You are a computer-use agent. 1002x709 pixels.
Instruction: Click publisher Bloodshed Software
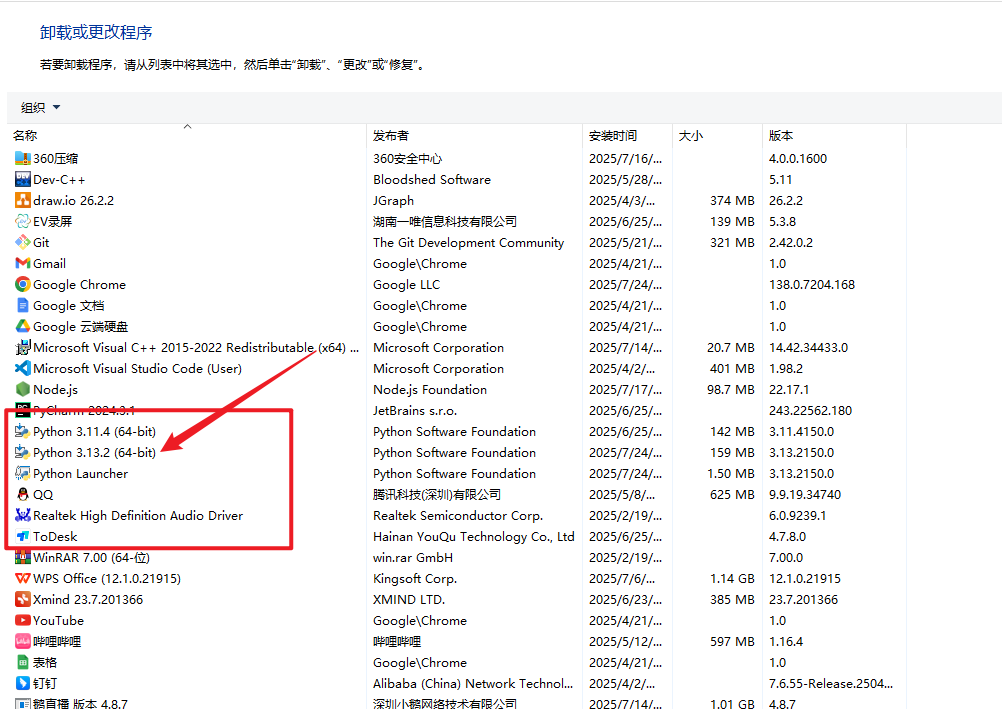tap(432, 180)
